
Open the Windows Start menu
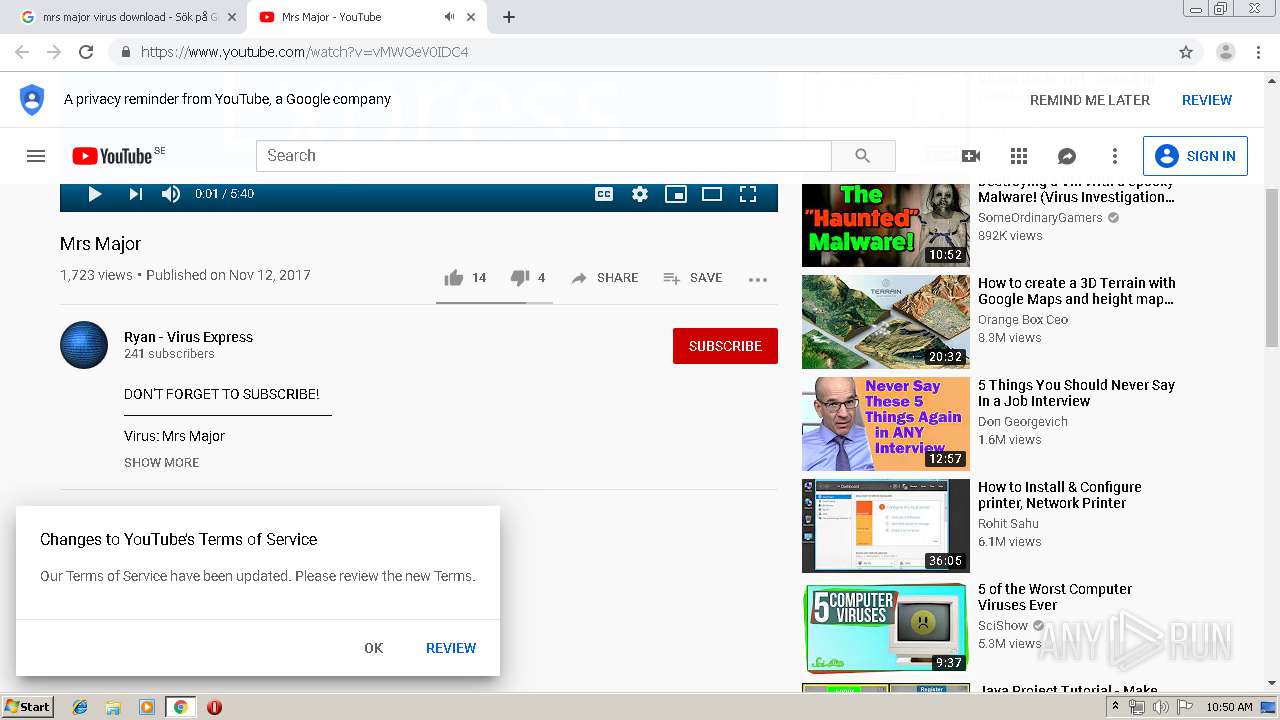[27, 706]
